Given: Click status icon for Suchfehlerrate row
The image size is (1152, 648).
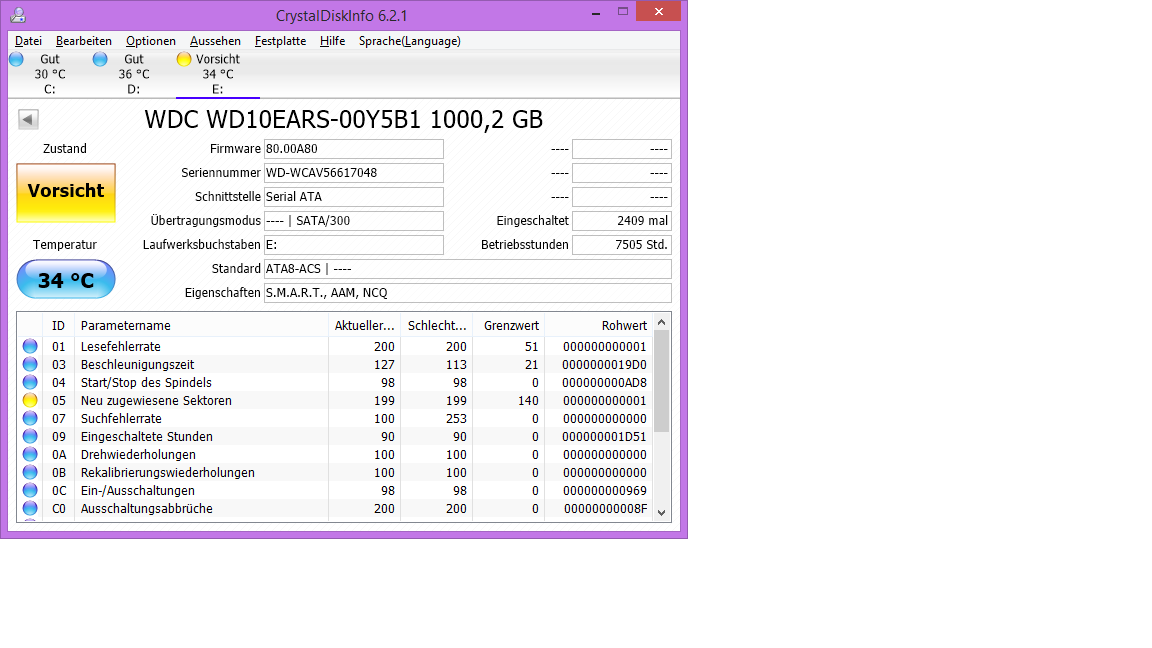Looking at the screenshot, I should point(30,418).
